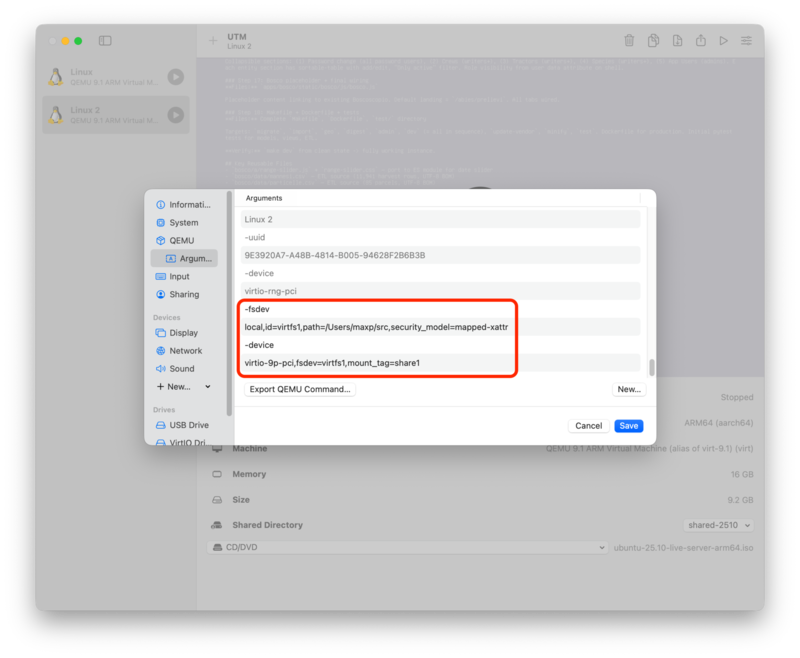Share the VM via the share toolbar icon

pyautogui.click(x=701, y=41)
